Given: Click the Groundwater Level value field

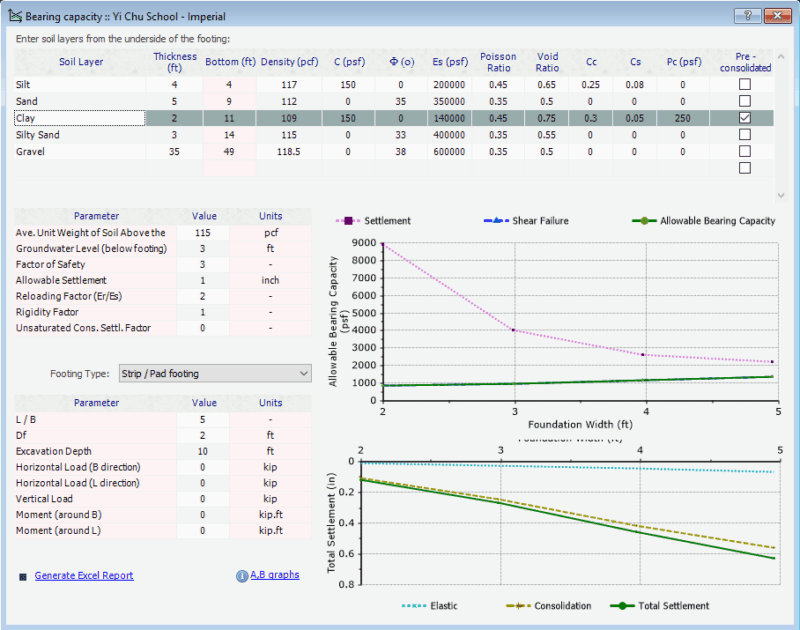Looking at the screenshot, I should (x=203, y=248).
